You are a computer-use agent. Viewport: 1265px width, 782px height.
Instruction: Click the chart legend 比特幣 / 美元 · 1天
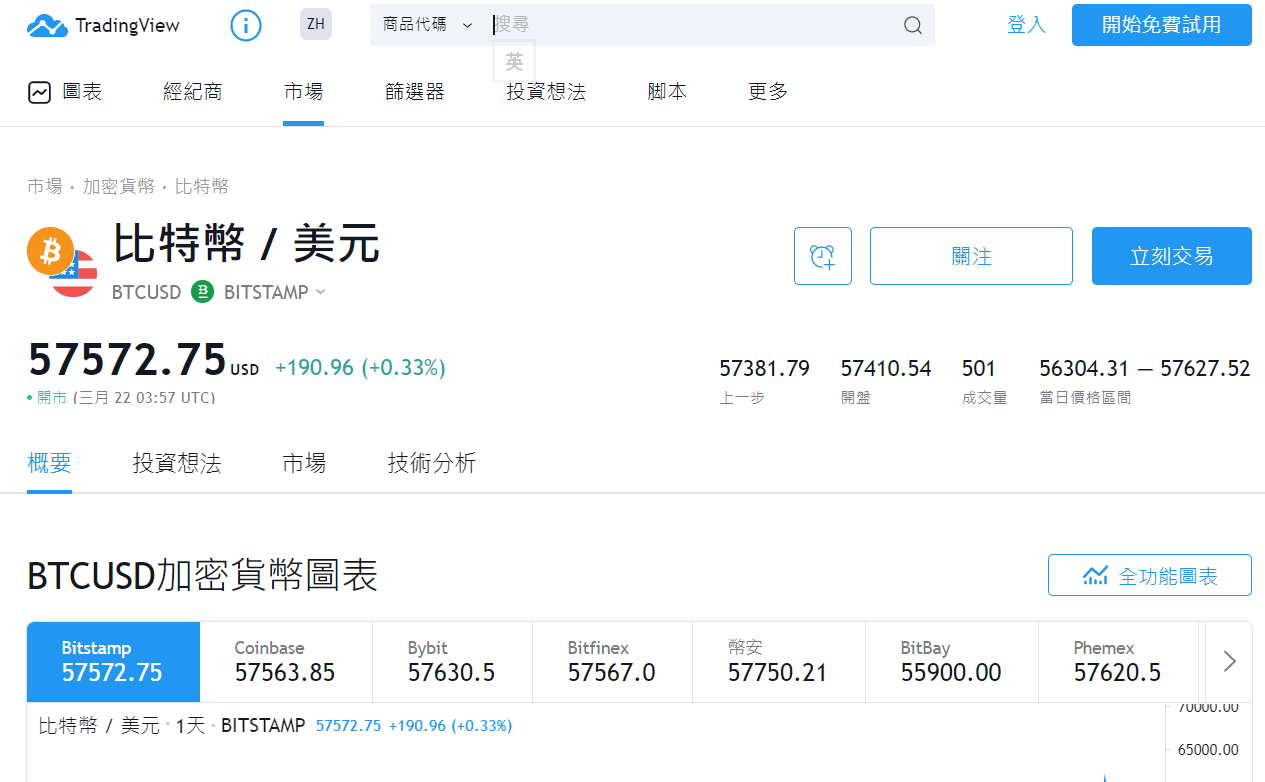[121, 726]
